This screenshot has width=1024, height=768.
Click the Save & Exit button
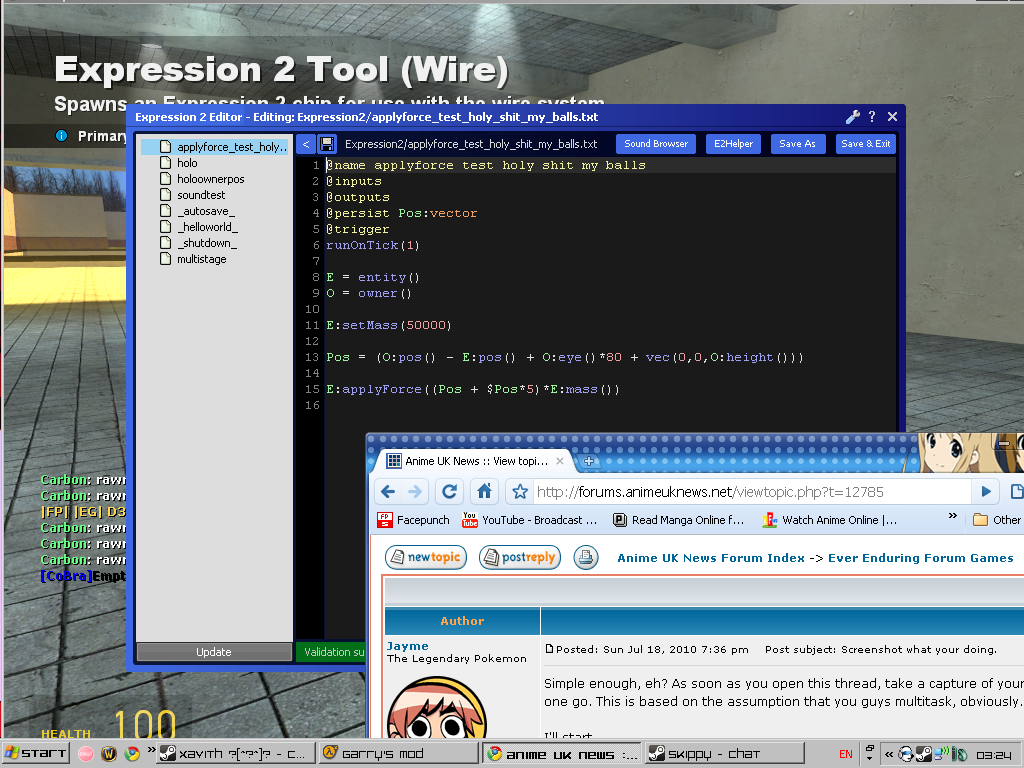click(865, 144)
